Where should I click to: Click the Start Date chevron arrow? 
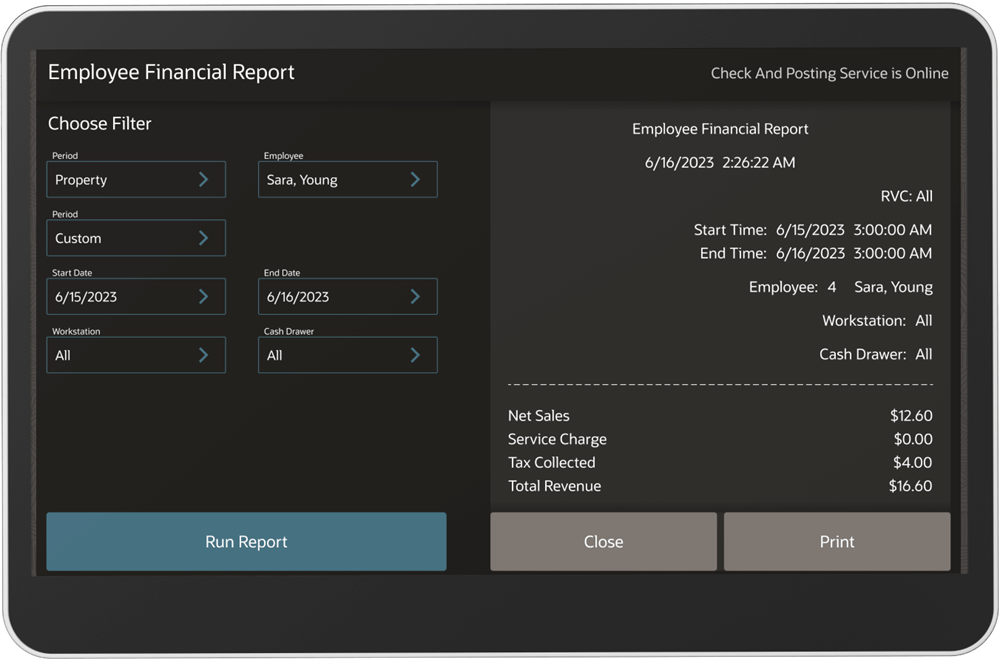coord(203,297)
